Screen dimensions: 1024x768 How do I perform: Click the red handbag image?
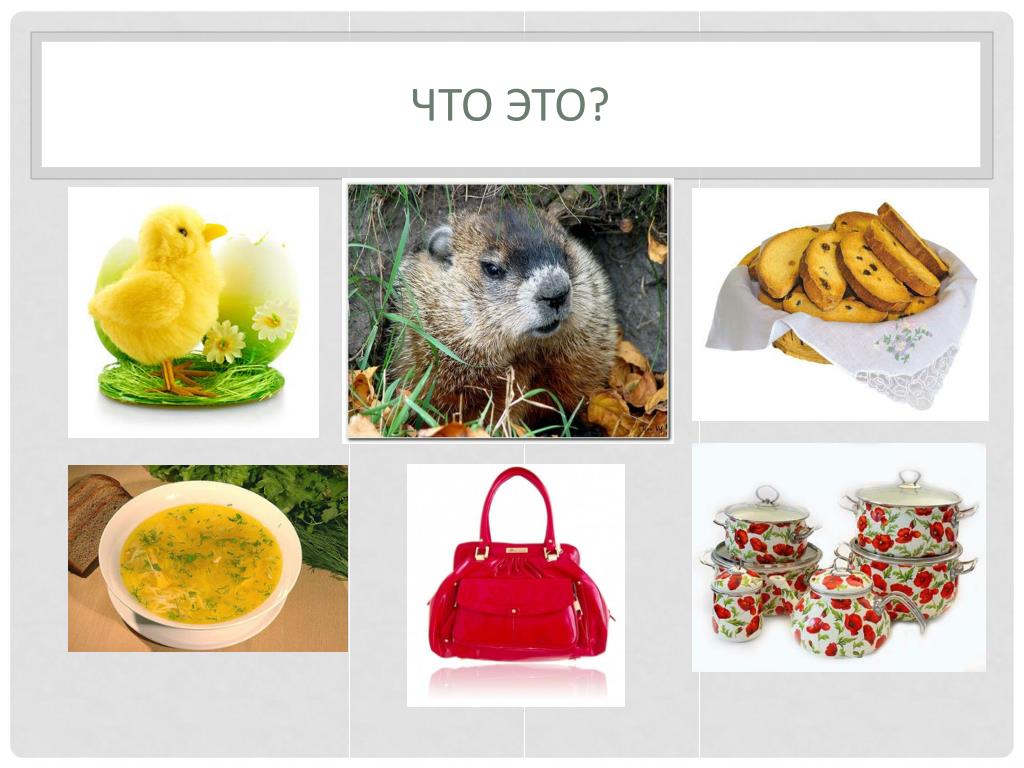click(516, 585)
